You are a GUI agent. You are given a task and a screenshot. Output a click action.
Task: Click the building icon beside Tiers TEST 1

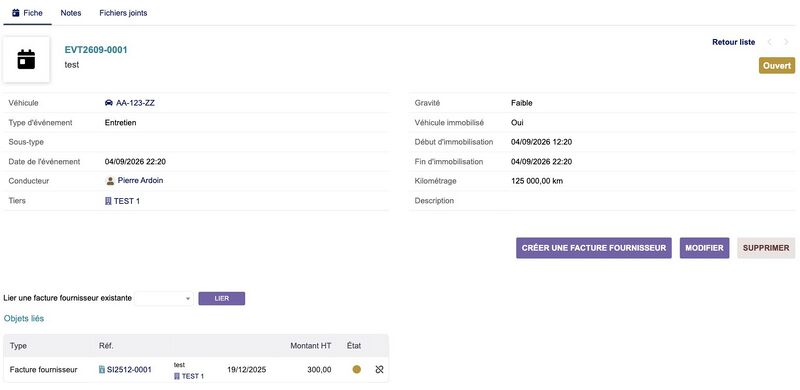(108, 201)
